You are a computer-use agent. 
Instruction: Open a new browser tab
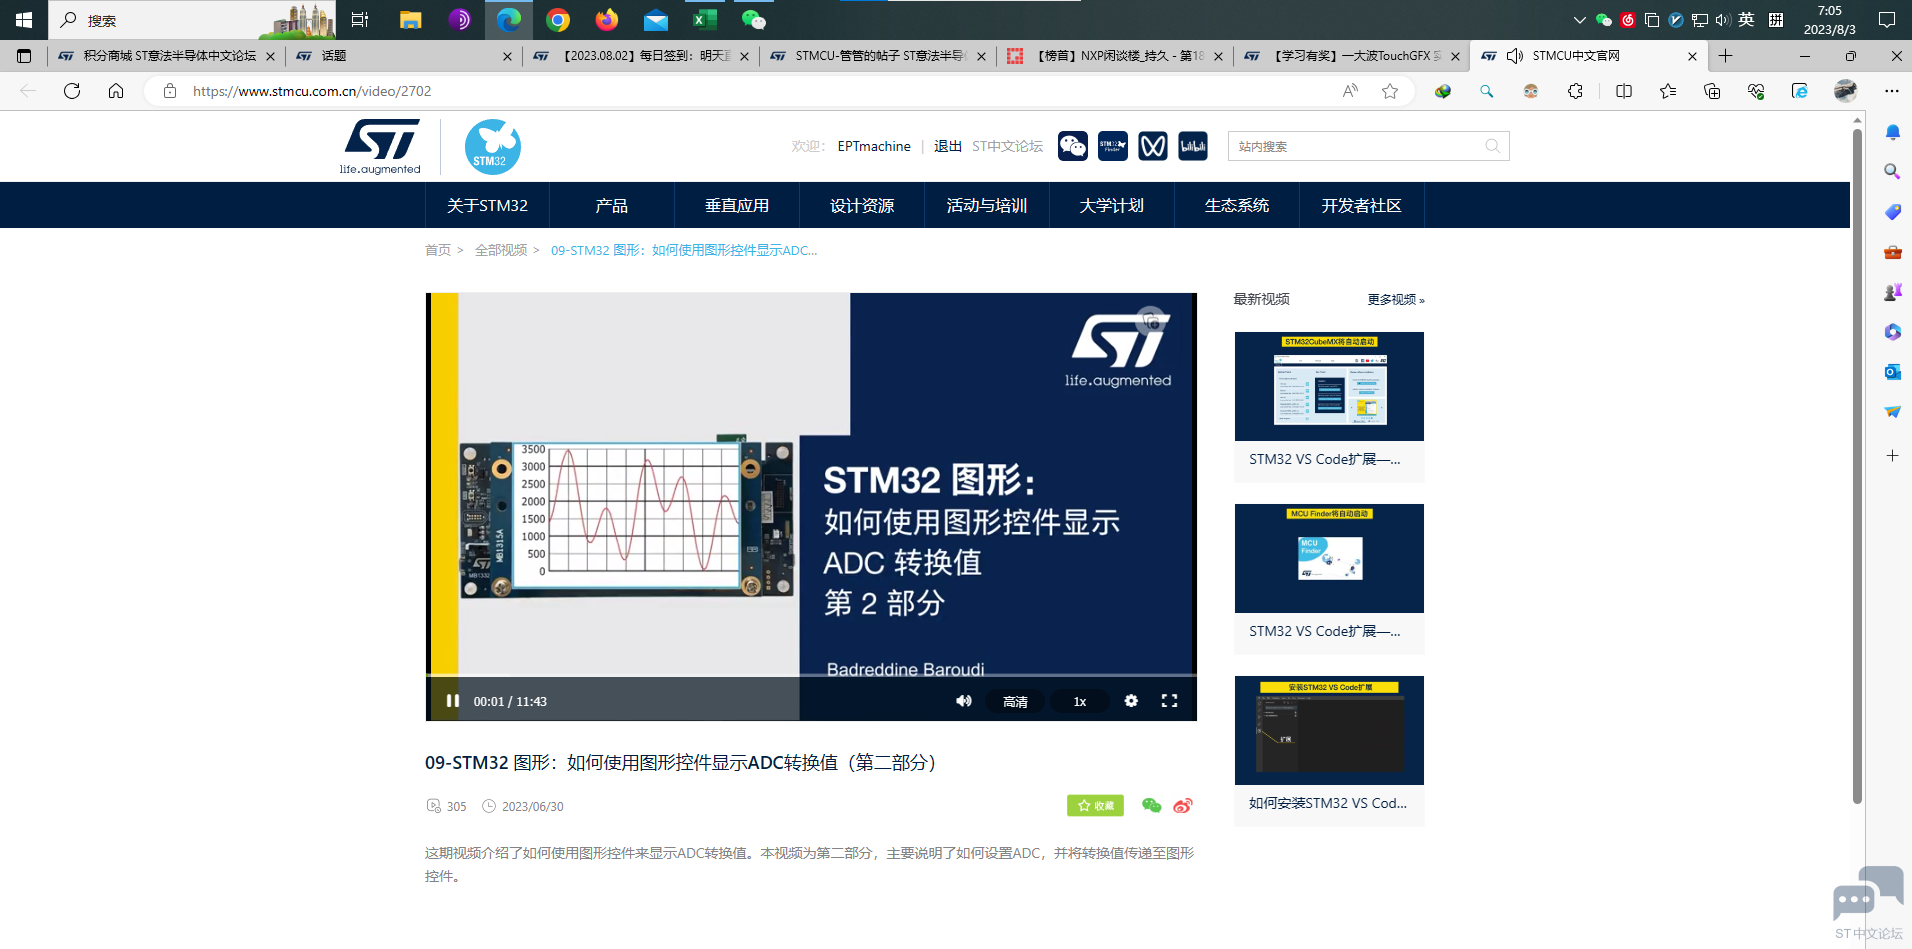click(x=1726, y=56)
